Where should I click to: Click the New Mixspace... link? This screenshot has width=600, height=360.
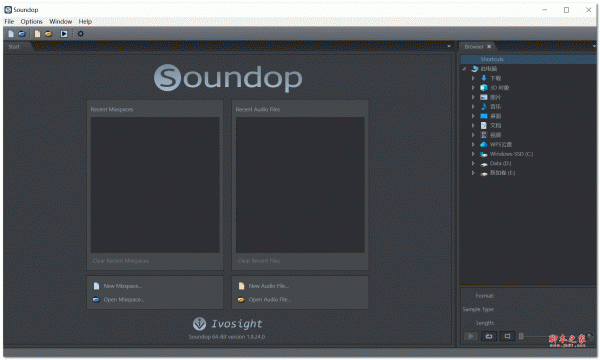coord(122,286)
